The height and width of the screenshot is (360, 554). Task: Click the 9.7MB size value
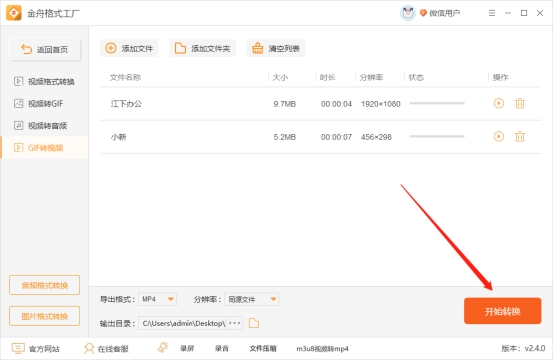(x=284, y=104)
